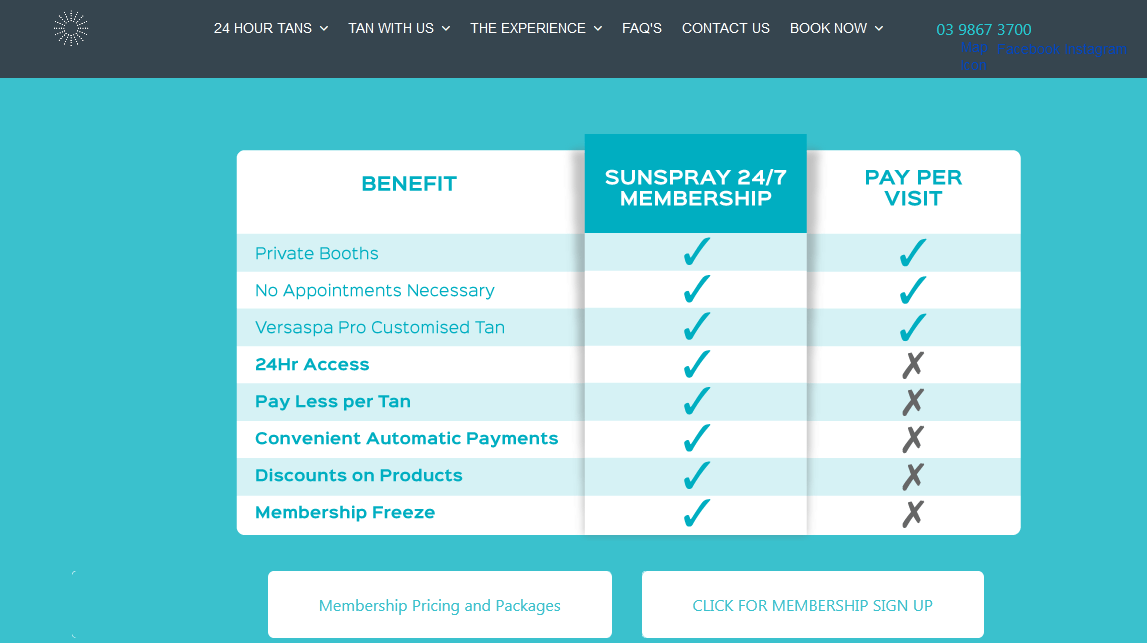Toggle the checkmark for Versaspa Pro Customised Tan
Image resolution: width=1147 pixels, height=643 pixels.
[695, 327]
